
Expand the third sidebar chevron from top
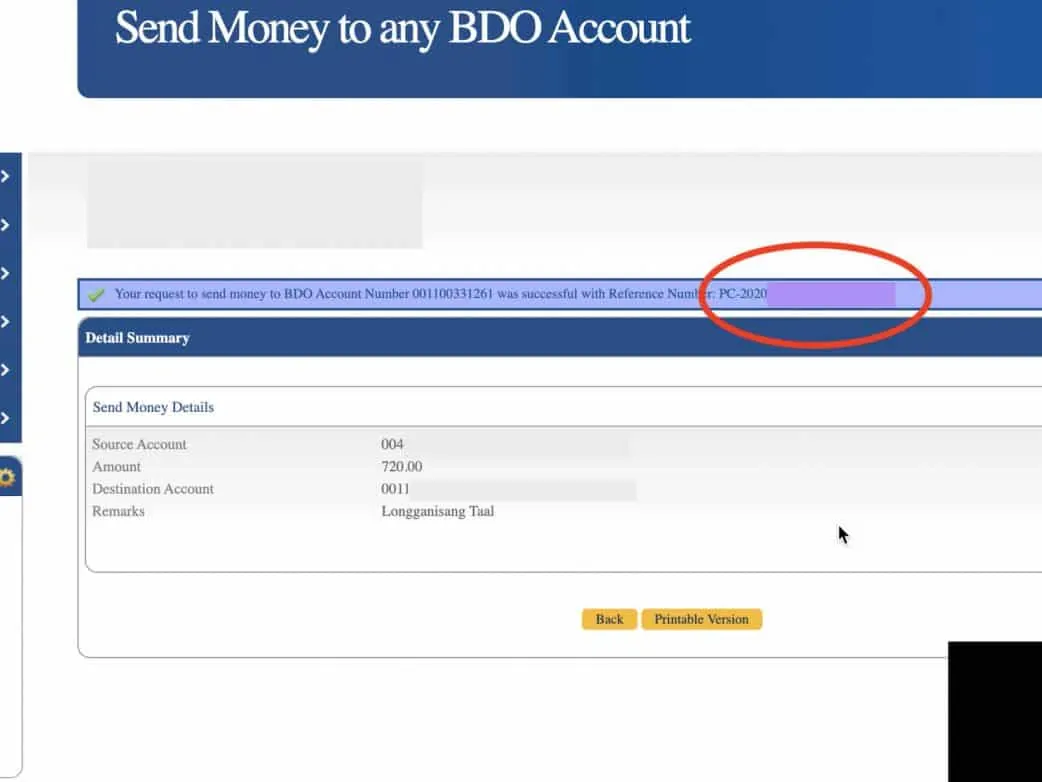6,273
